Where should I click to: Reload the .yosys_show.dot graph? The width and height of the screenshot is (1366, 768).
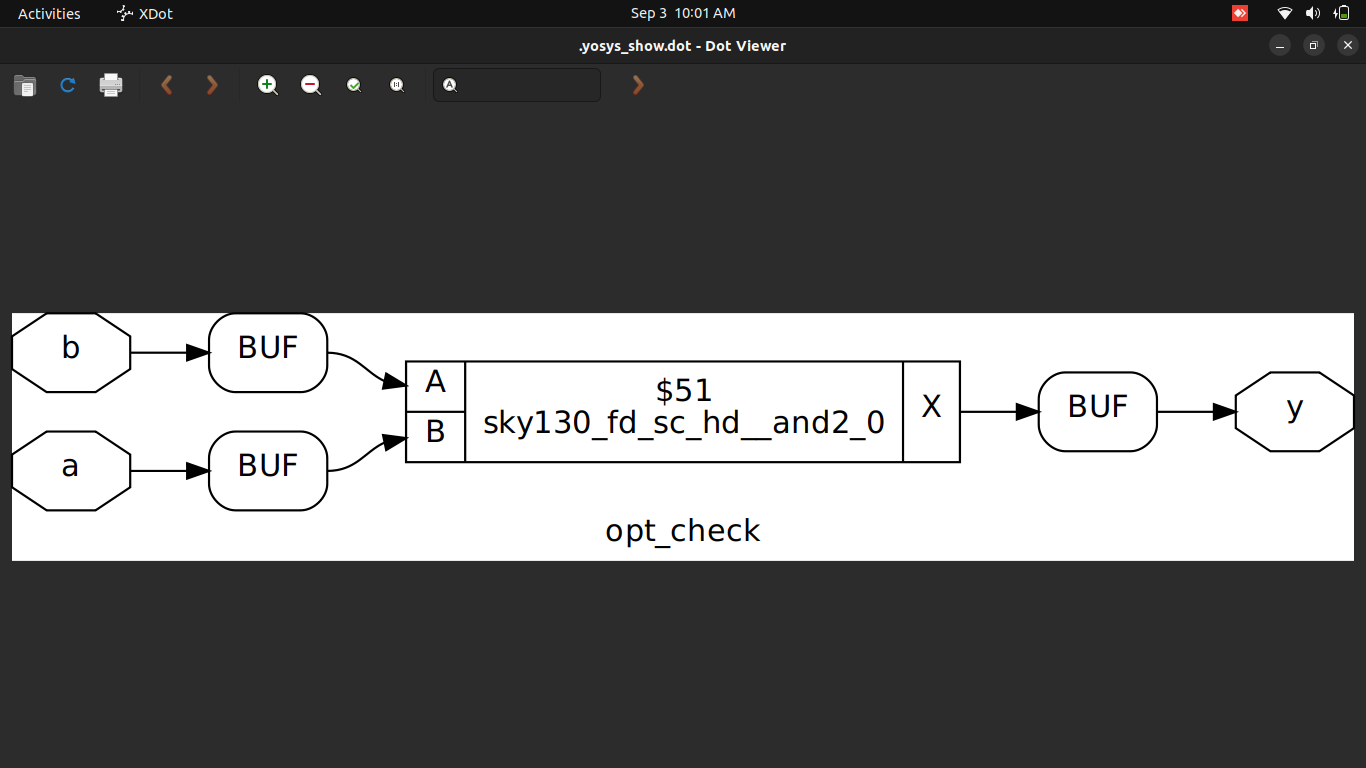tap(67, 85)
